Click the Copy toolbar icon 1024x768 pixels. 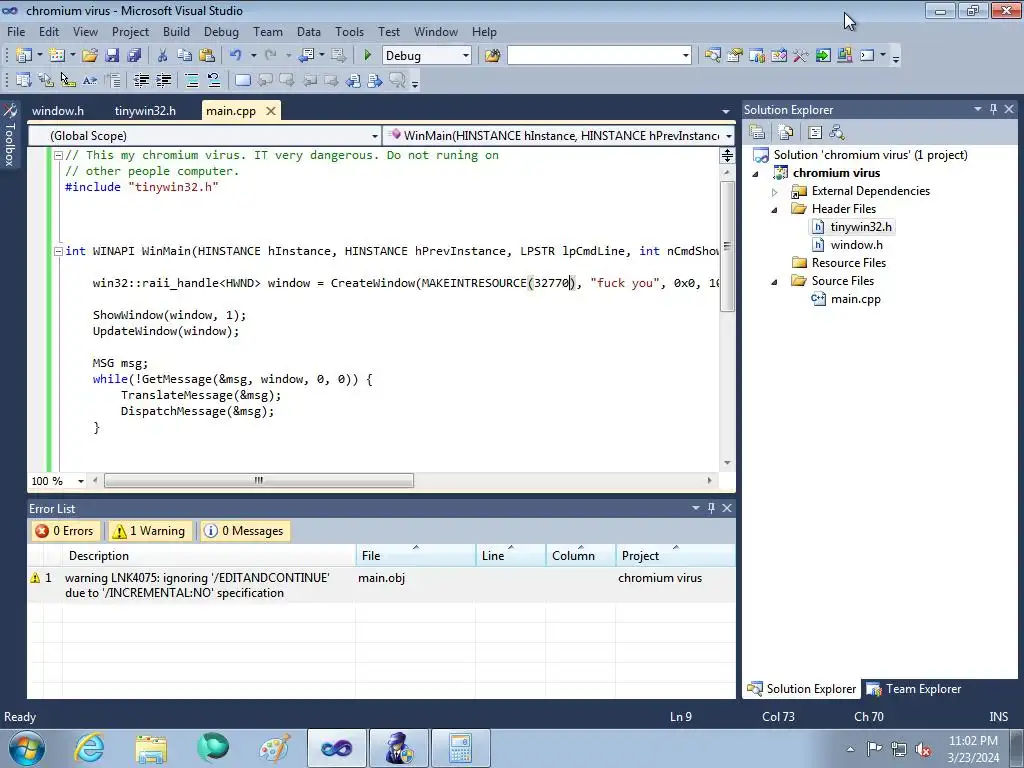(x=185, y=56)
